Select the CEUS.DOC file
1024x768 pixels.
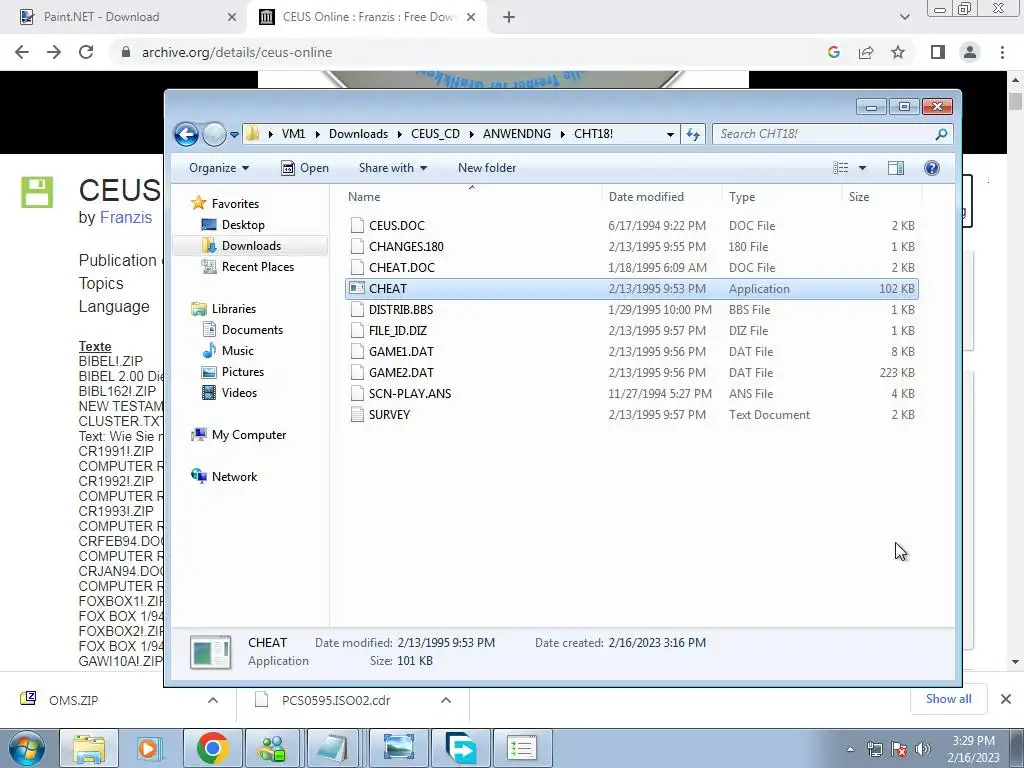[396, 225]
